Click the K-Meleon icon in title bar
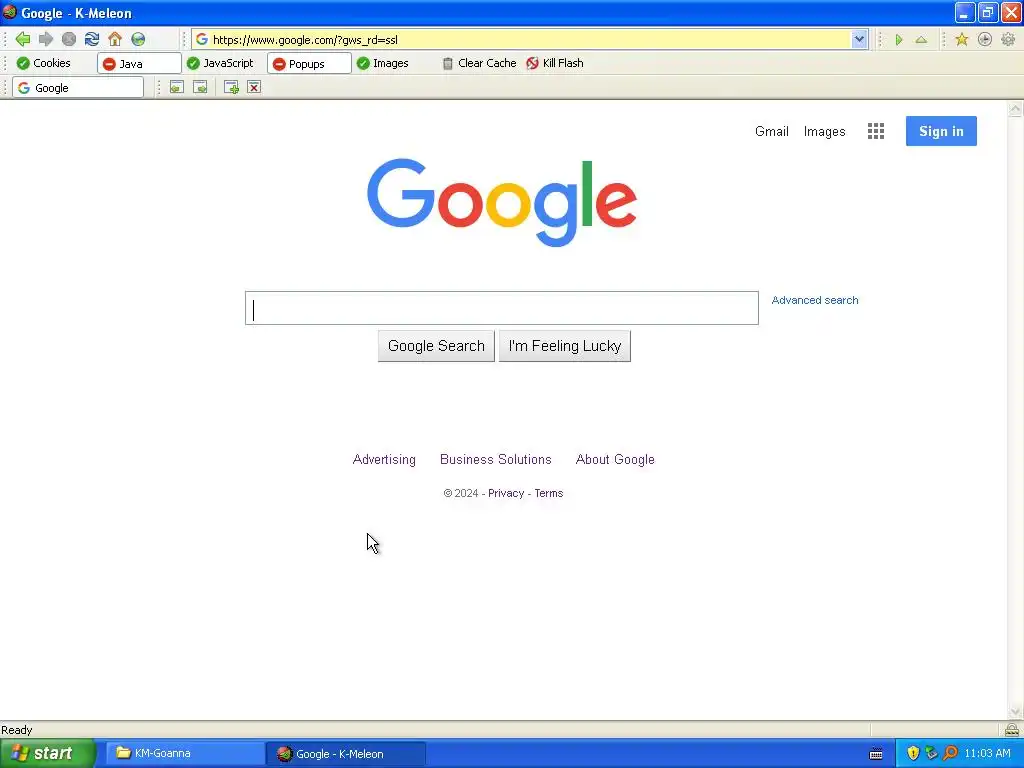 (x=9, y=12)
